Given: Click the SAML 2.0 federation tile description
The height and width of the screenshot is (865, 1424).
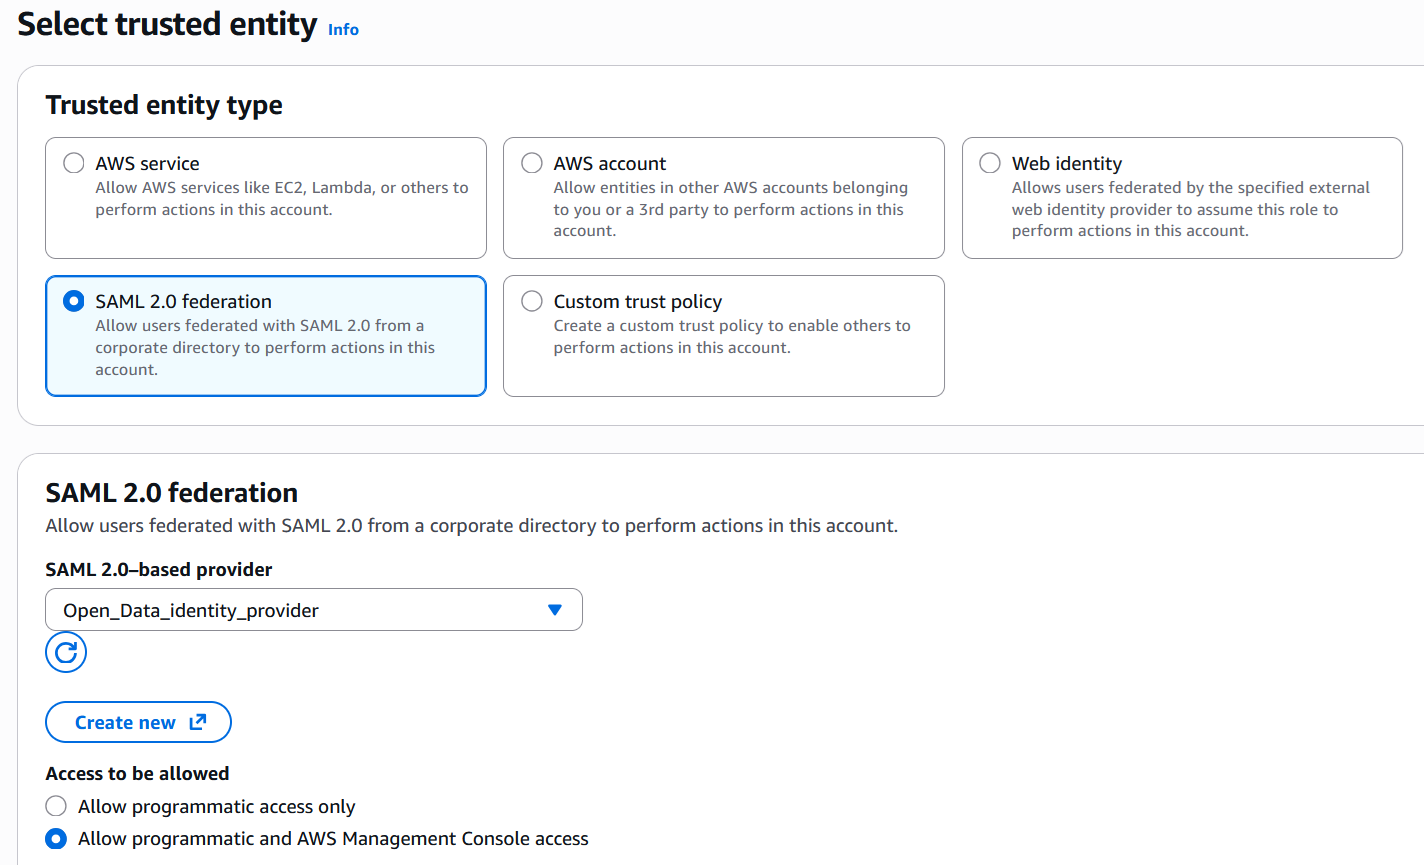Looking at the screenshot, I should 265,347.
